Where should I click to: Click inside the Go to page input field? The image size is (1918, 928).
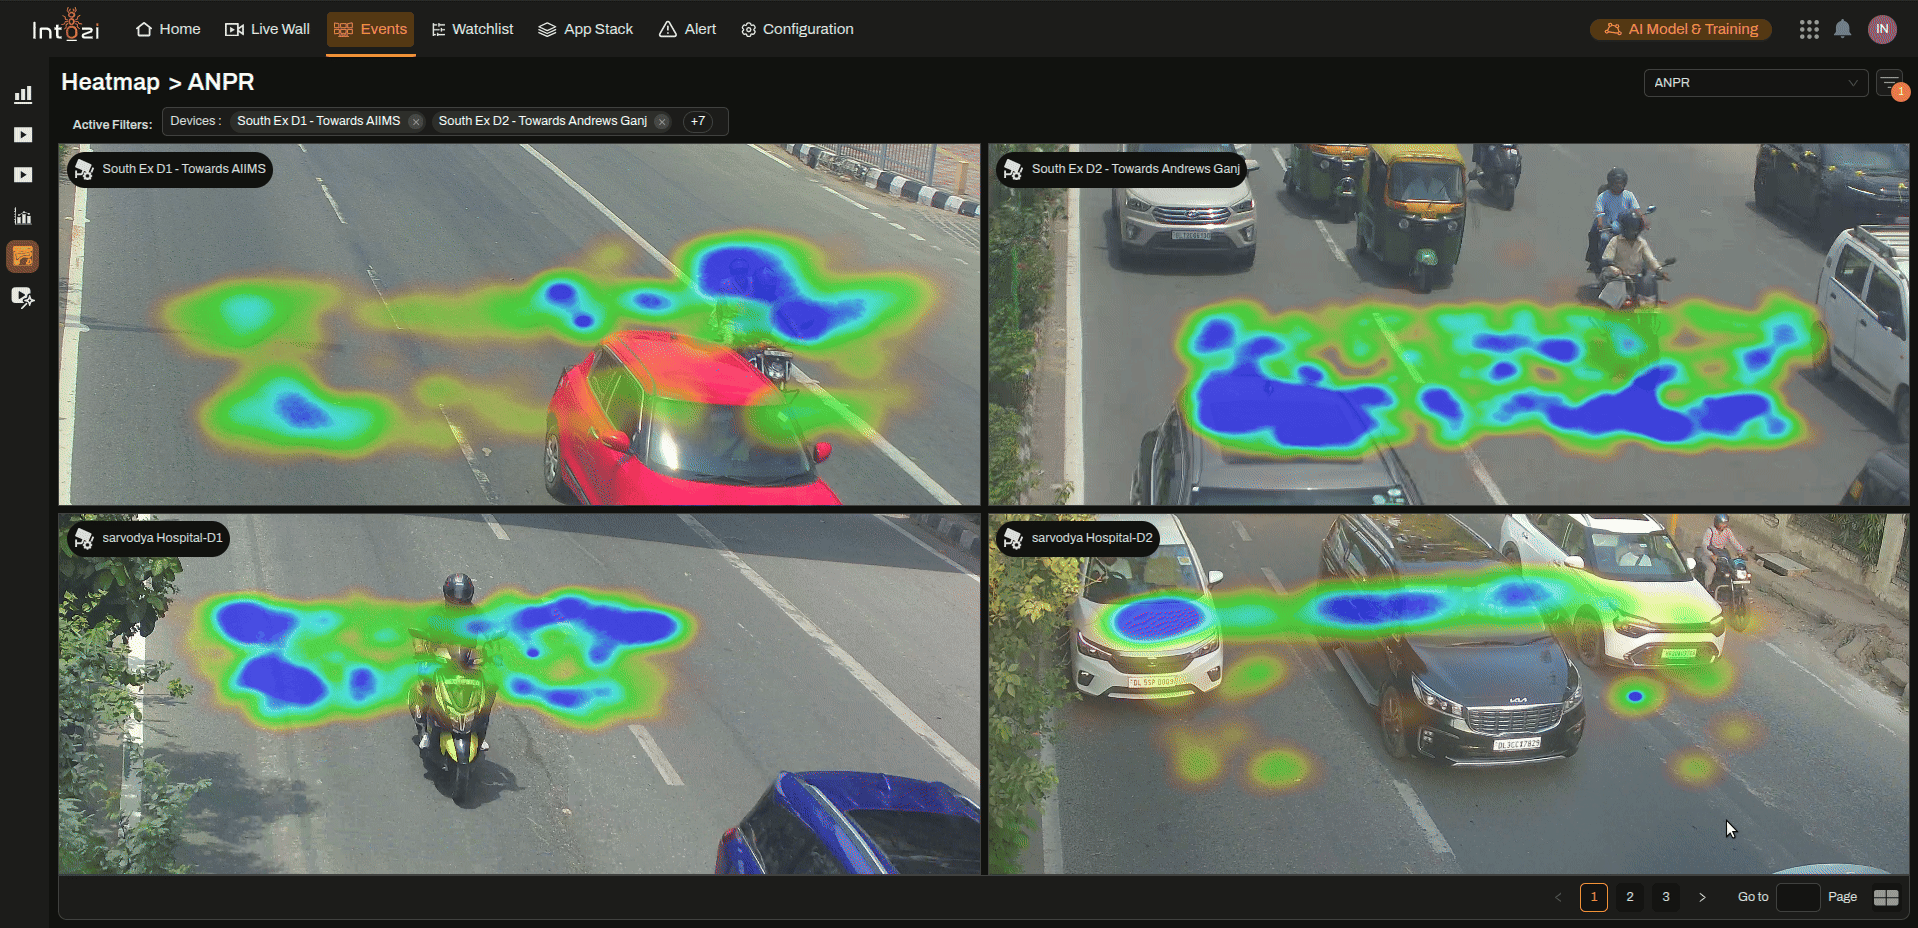1798,897
